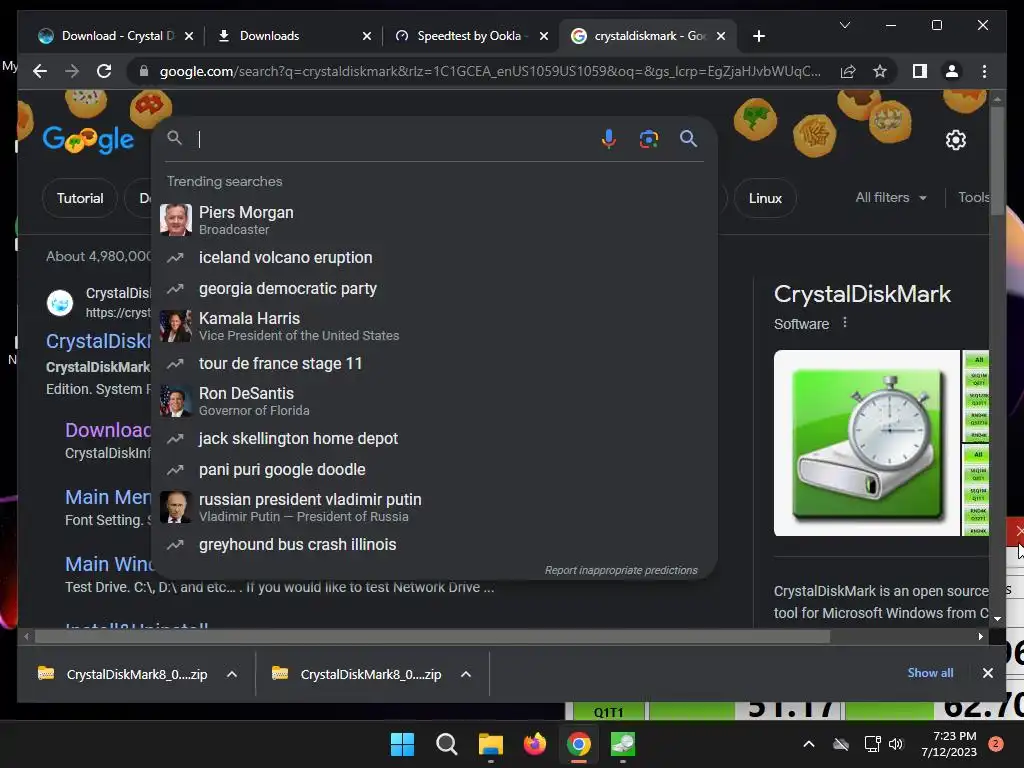
Task: Select tour de france stage 11 suggestion
Action: (434, 363)
